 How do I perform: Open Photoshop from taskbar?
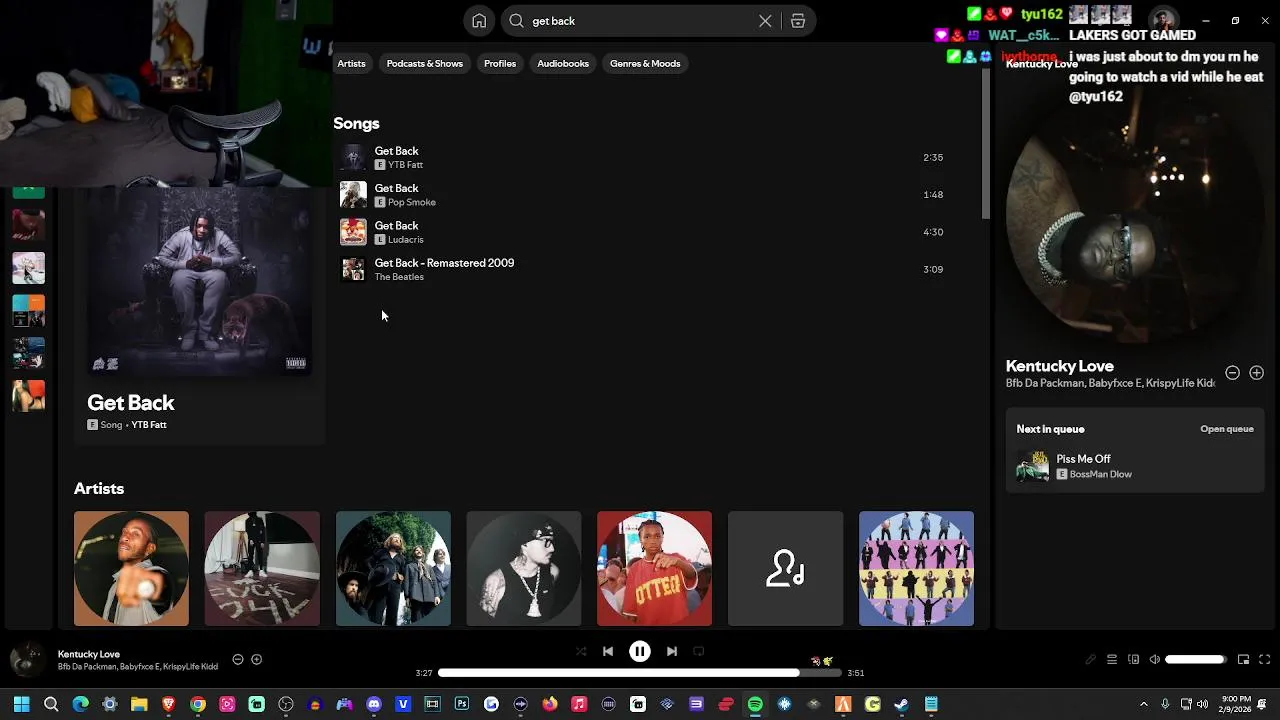(462, 704)
